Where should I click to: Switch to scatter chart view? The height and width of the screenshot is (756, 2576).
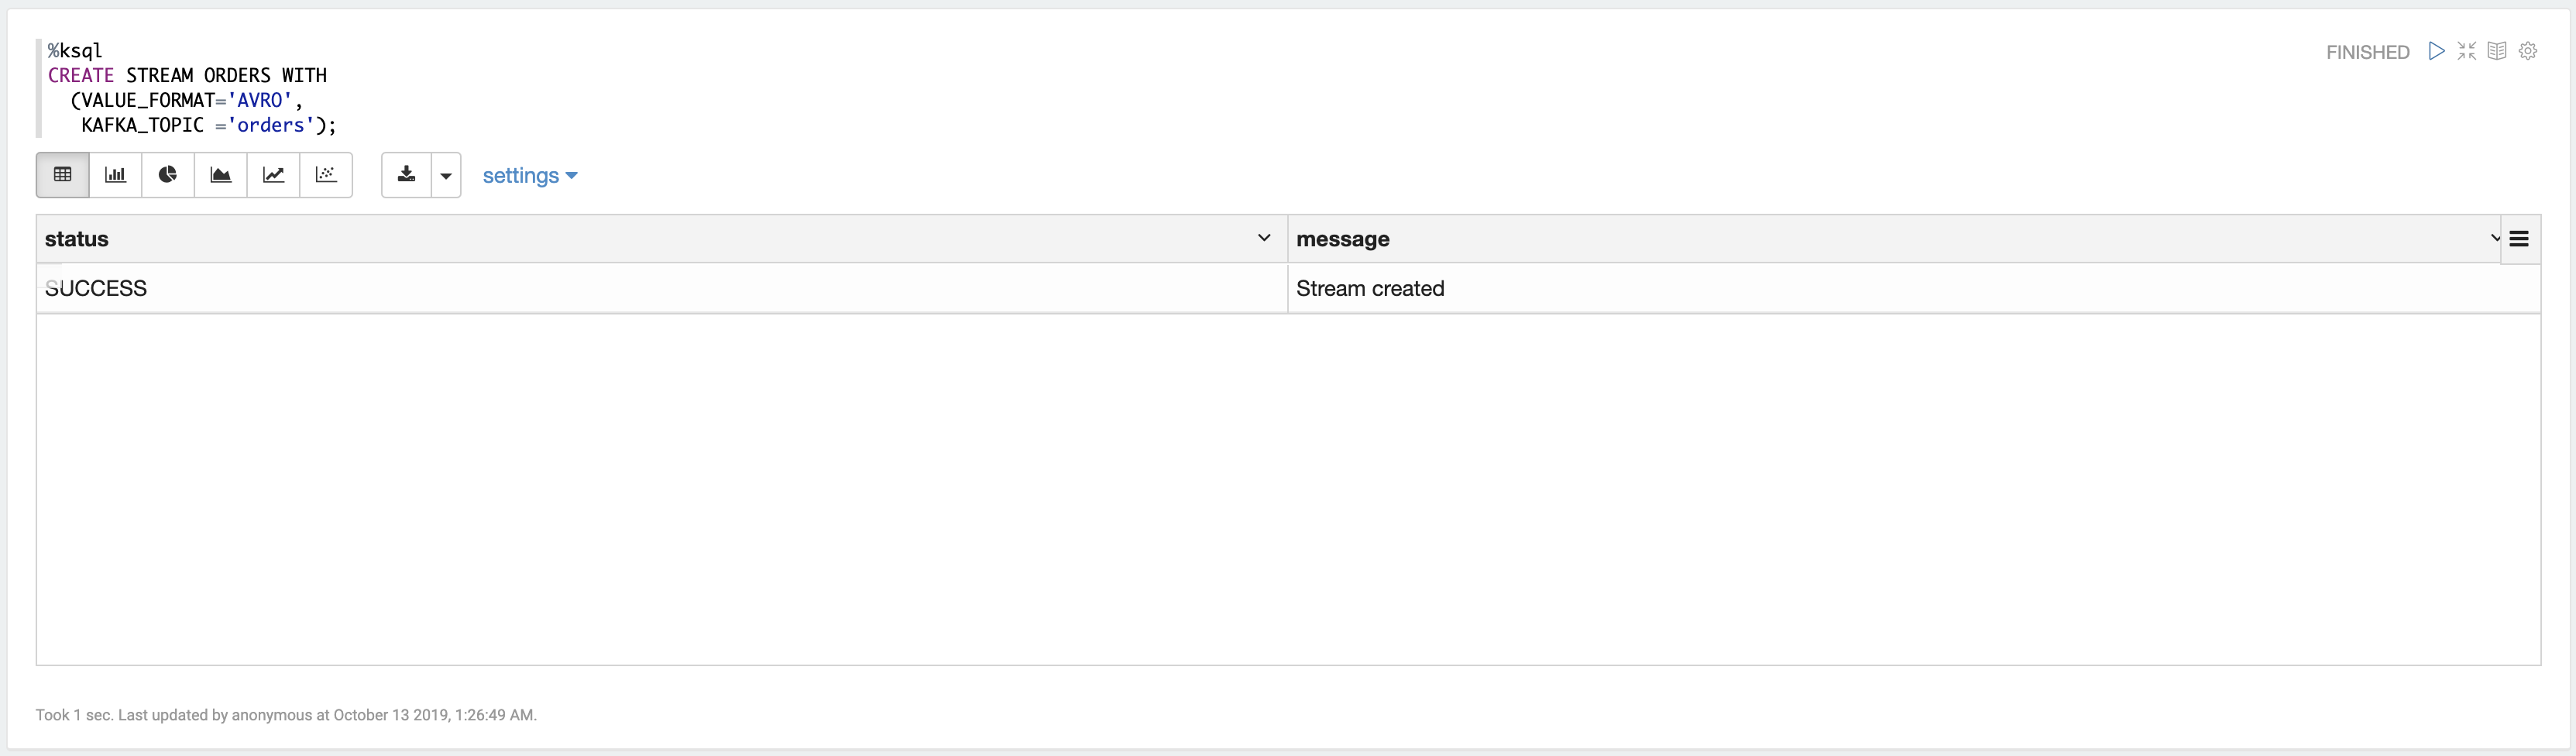click(326, 175)
